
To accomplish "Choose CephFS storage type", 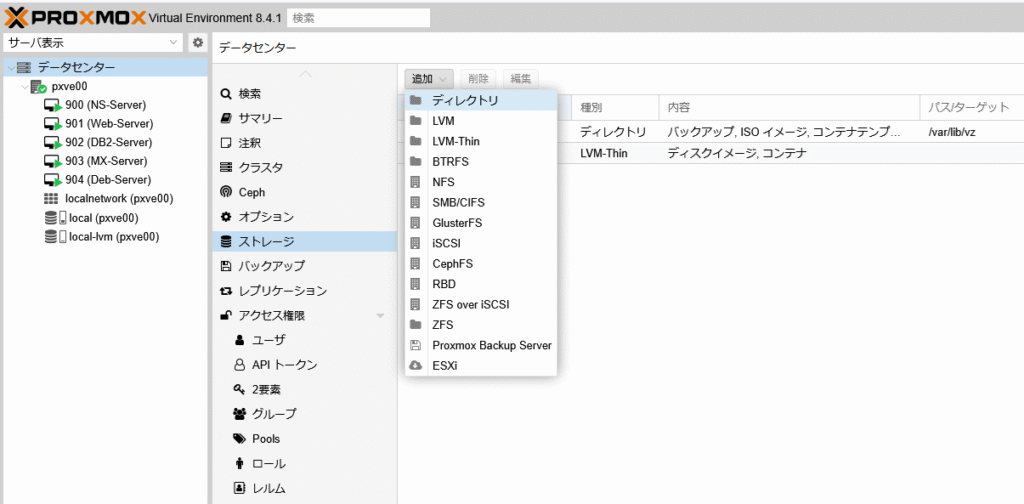I will click(481, 264).
